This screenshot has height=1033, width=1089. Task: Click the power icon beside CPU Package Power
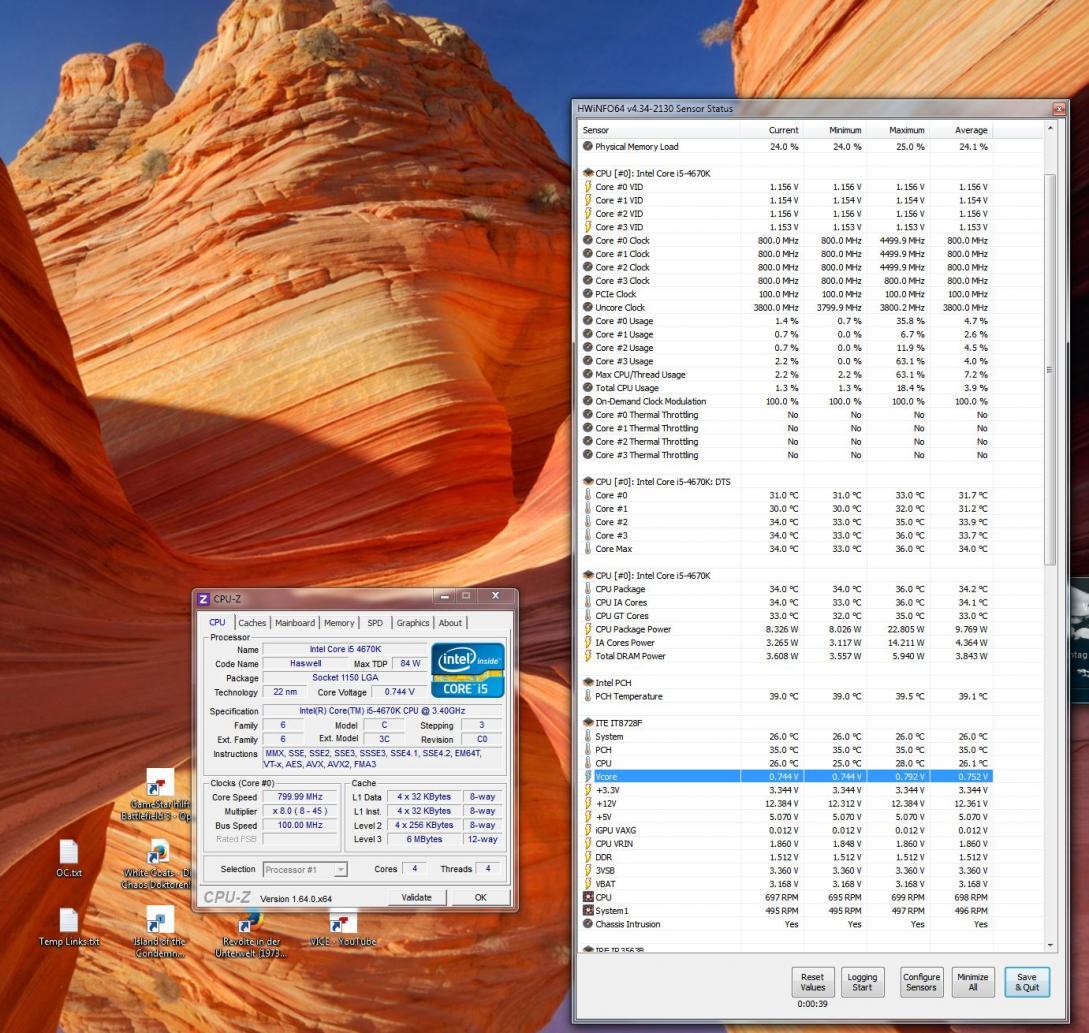click(x=588, y=629)
